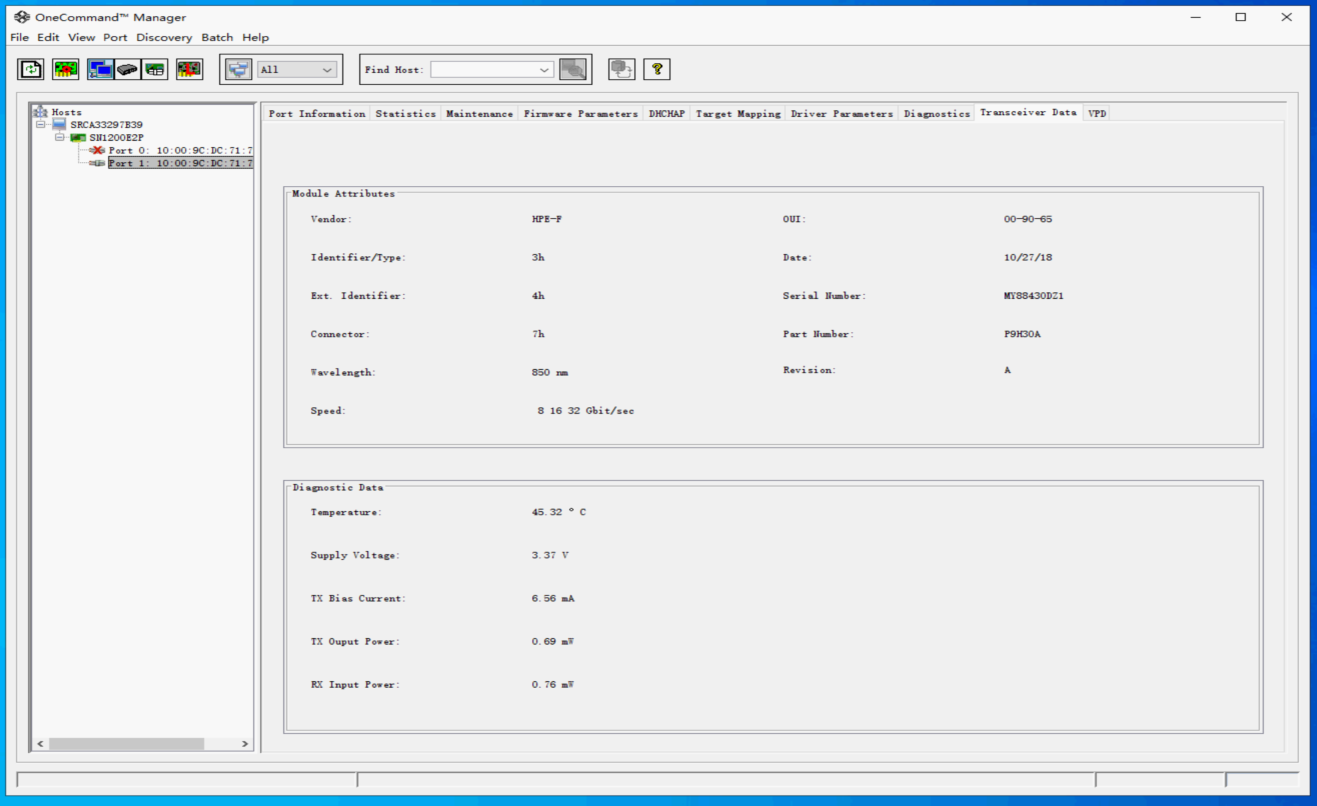Click the disabled two-monitor icon beside help
Screen dimensions: 1317x806
[622, 69]
